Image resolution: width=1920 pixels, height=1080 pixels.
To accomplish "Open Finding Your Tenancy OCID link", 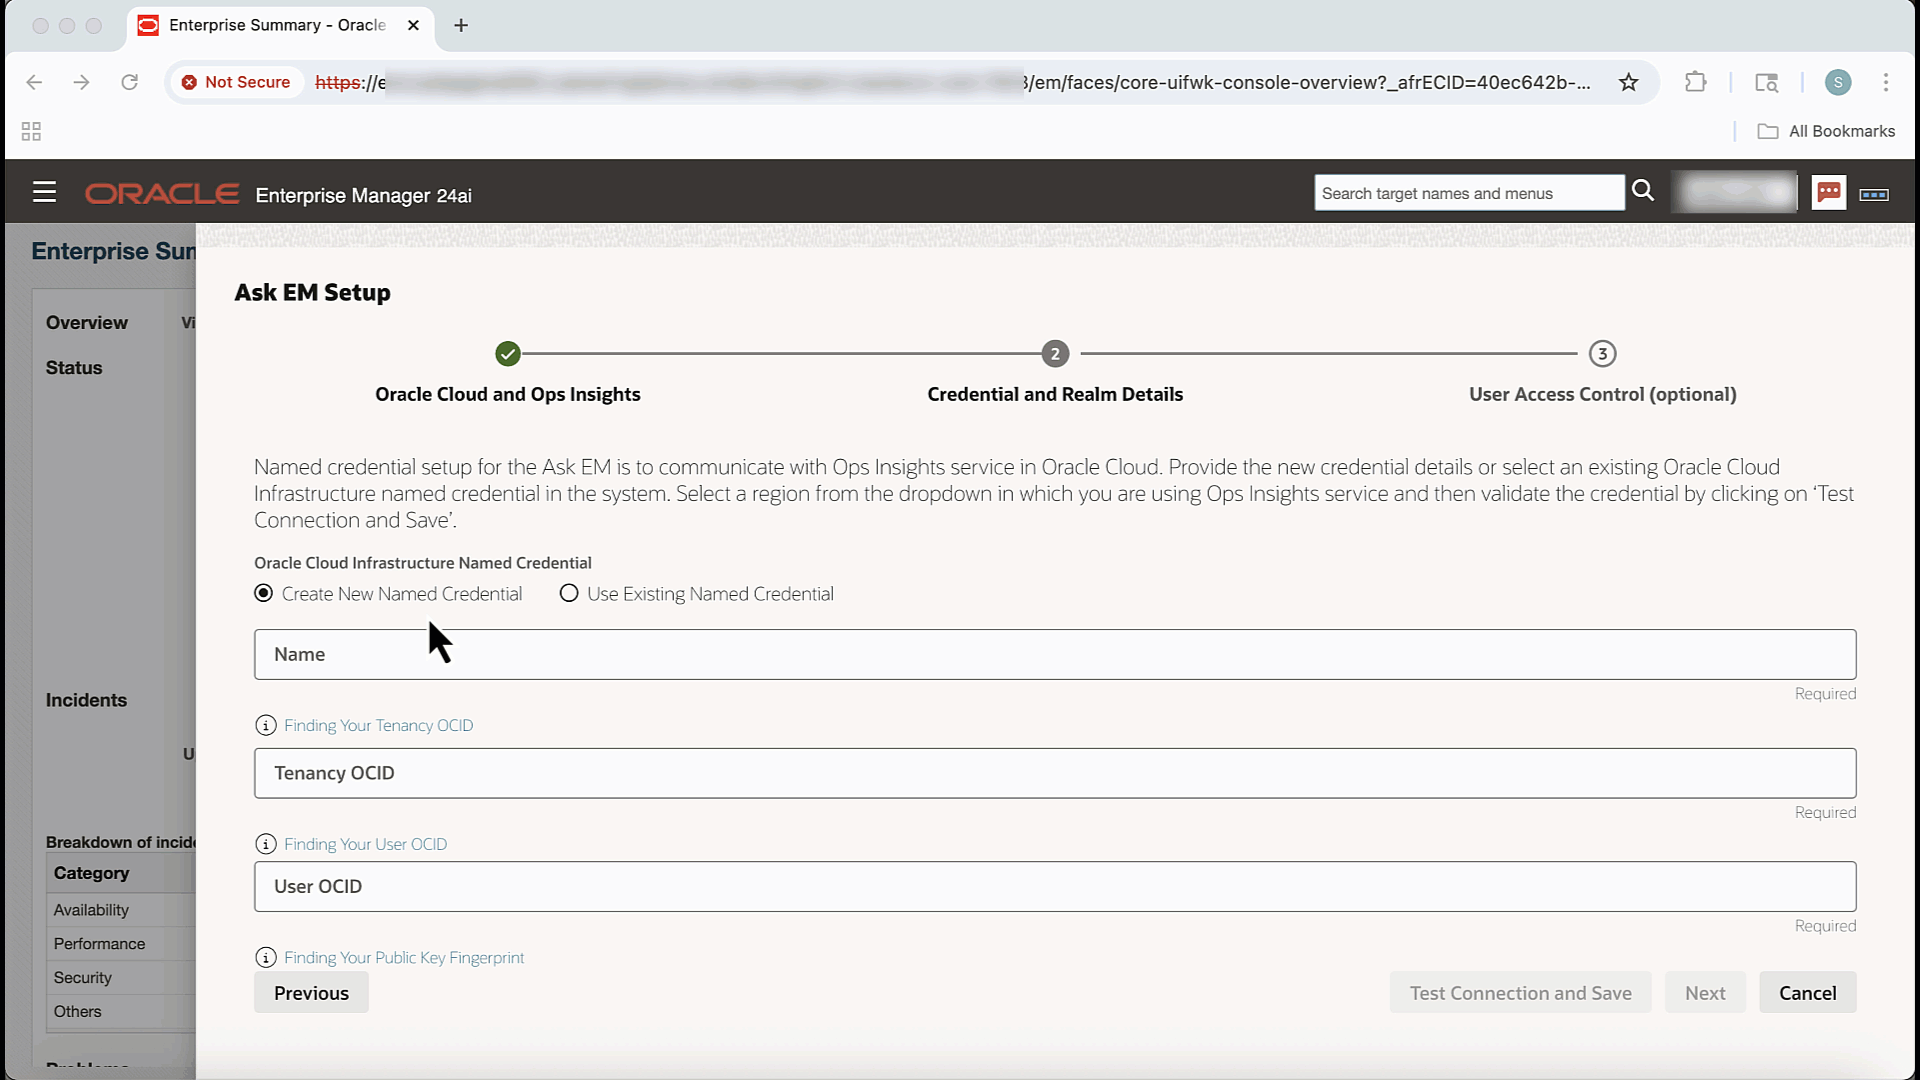I will click(378, 726).
